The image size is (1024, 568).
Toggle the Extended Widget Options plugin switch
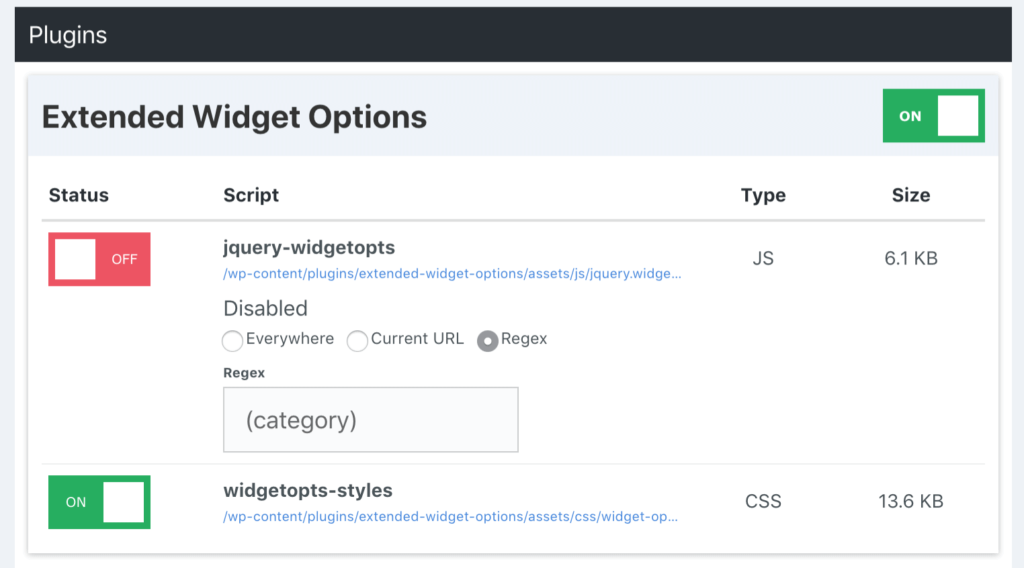933,116
